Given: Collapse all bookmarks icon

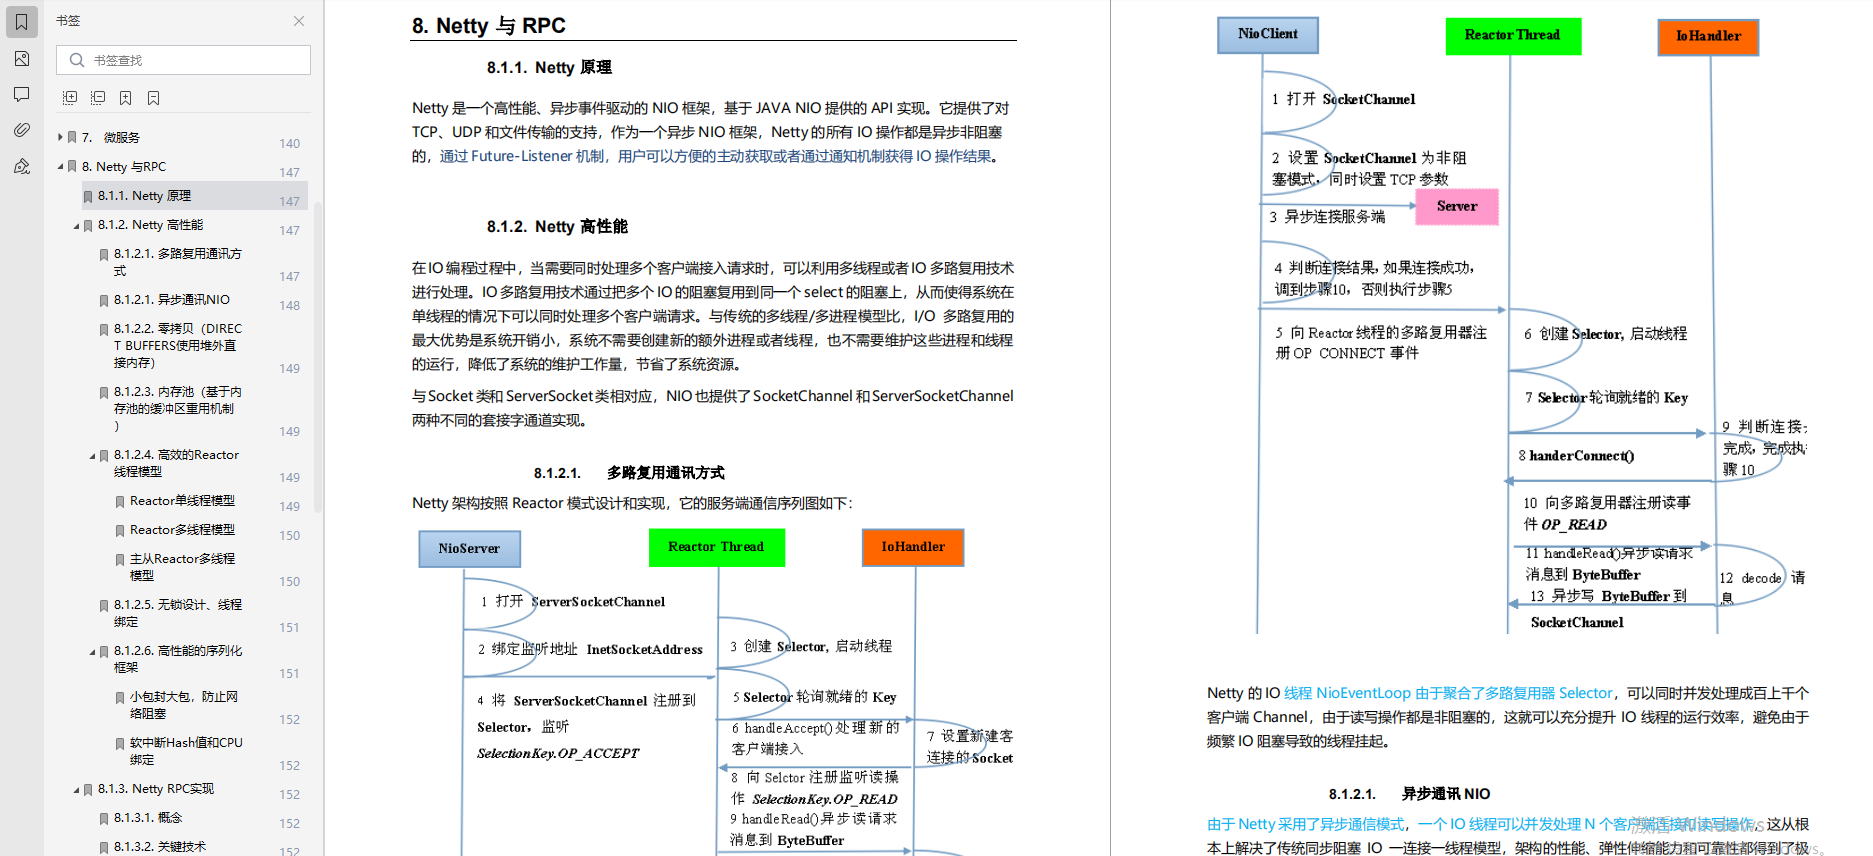Looking at the screenshot, I should click(98, 98).
